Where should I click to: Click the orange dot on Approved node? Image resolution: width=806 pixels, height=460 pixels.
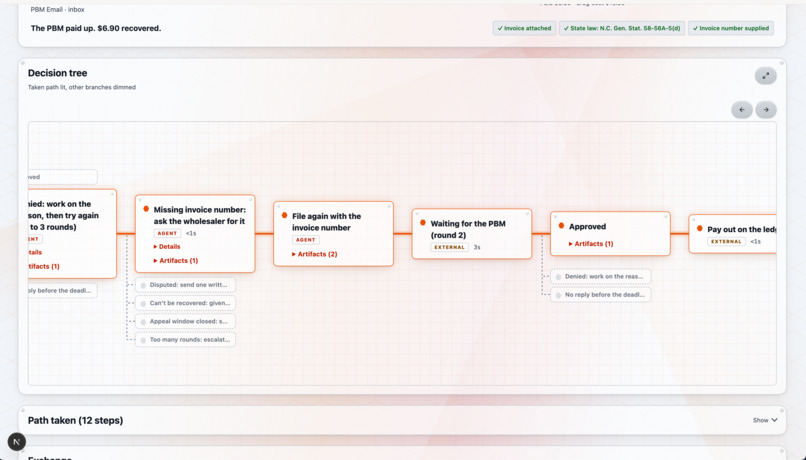pos(561,226)
